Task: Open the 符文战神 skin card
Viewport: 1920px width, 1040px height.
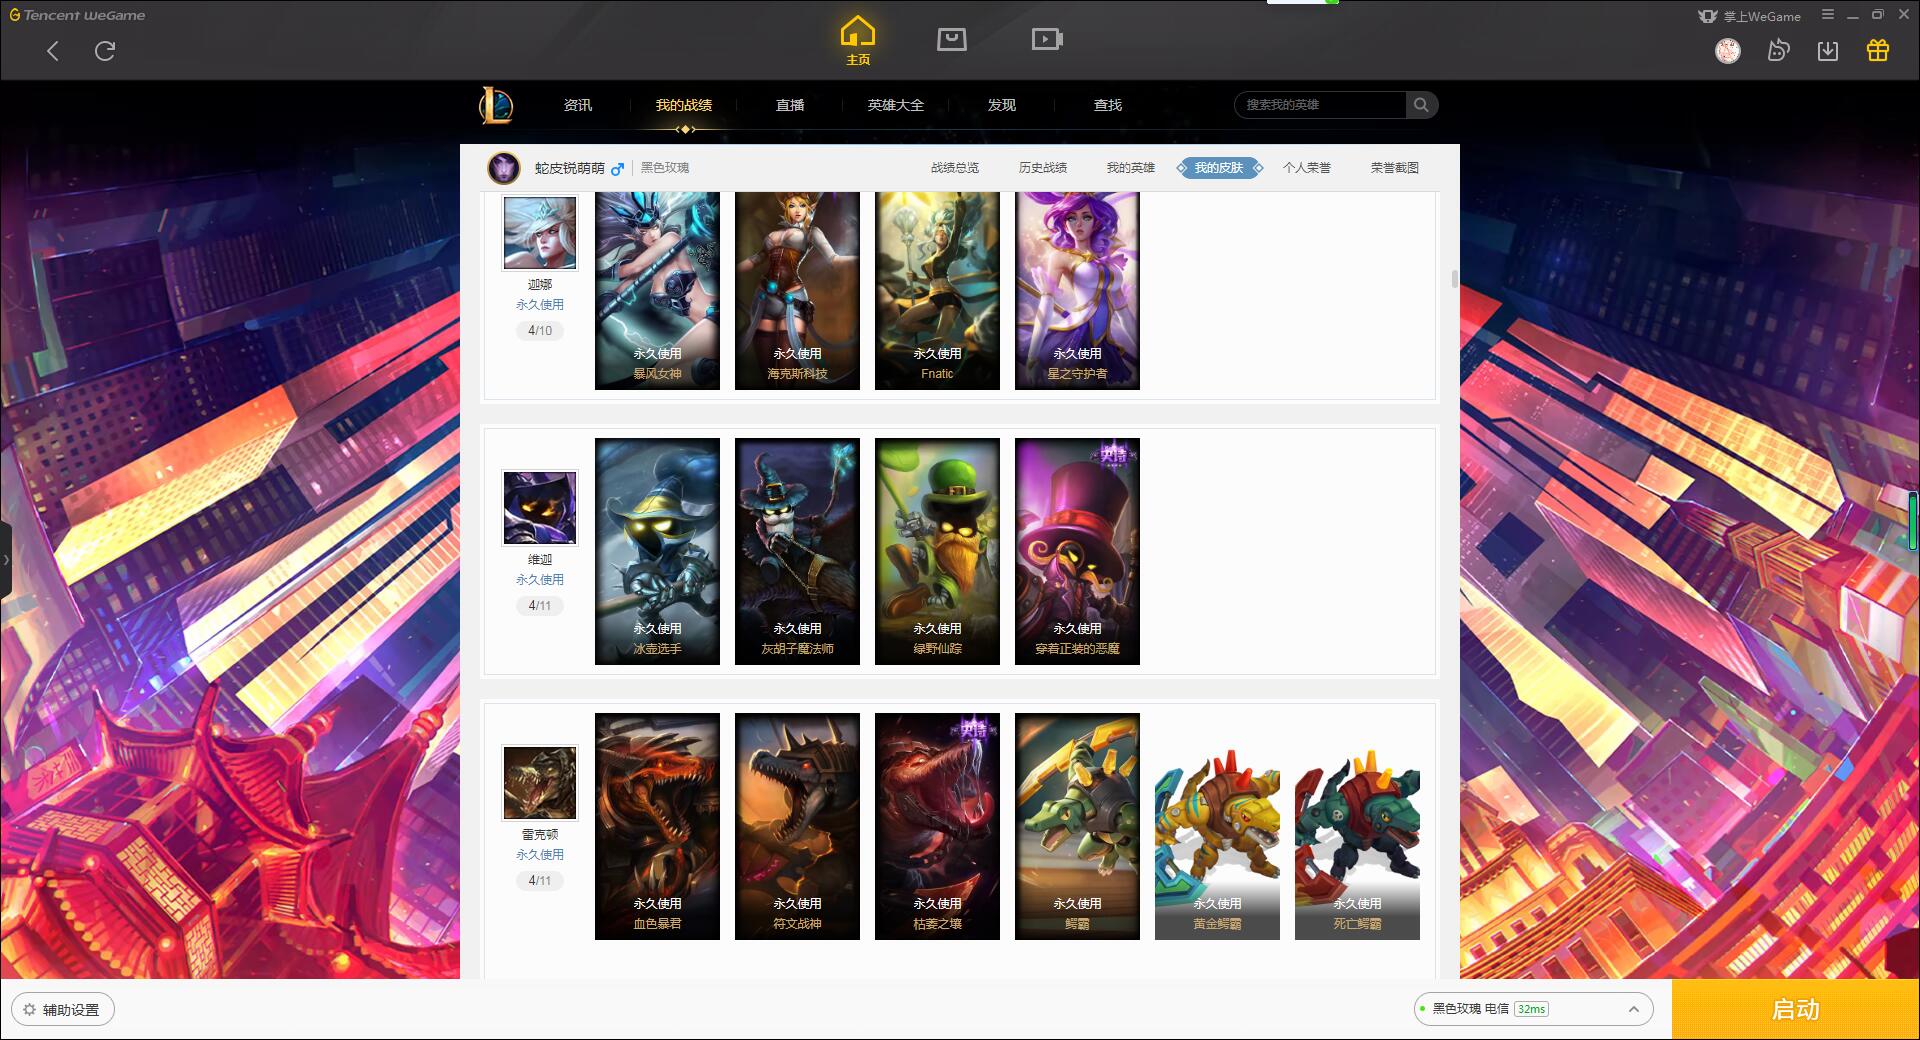Action: point(797,826)
